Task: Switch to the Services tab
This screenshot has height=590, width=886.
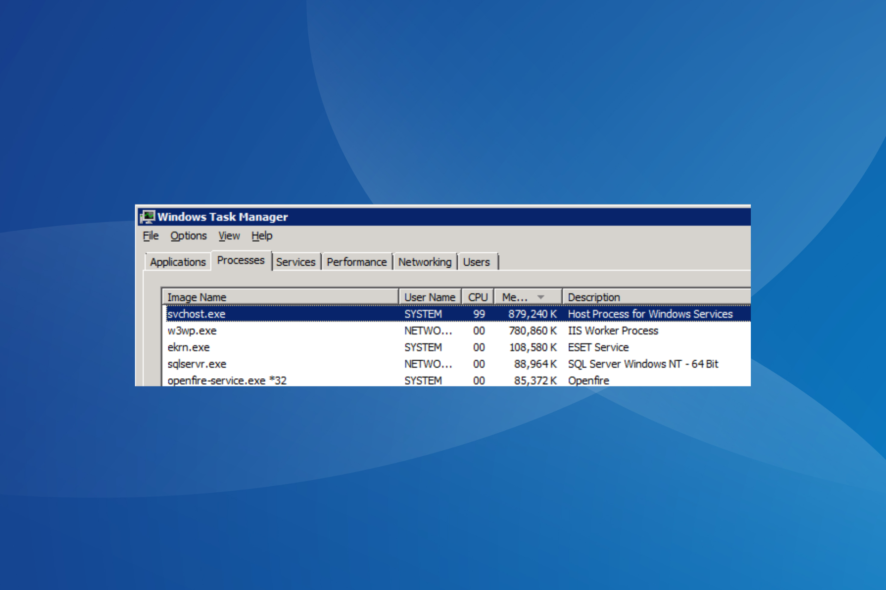Action: pyautogui.click(x=296, y=262)
